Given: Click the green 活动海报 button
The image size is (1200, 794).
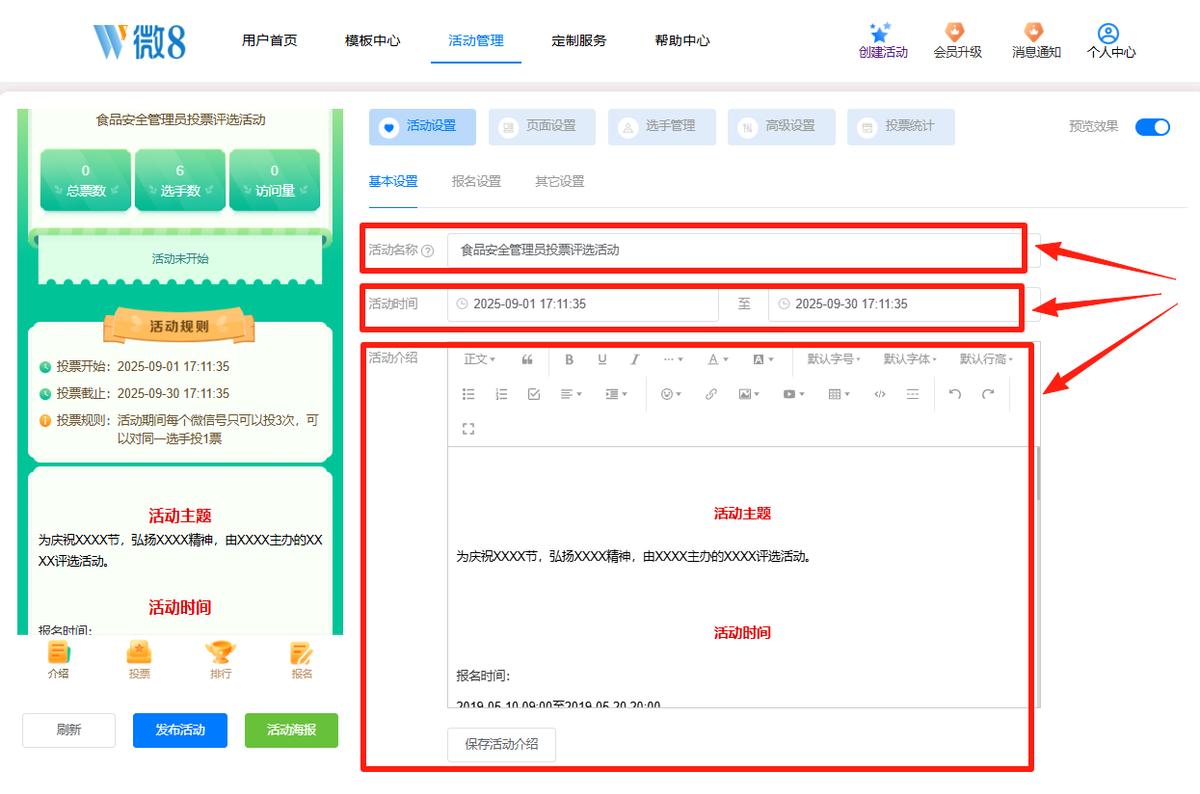Looking at the screenshot, I should tap(292, 730).
